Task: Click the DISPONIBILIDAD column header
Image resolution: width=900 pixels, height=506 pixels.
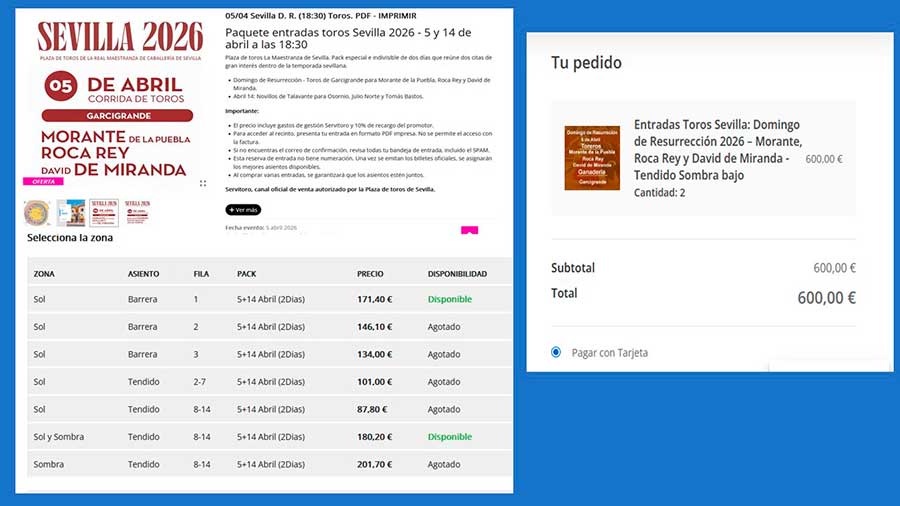Action: tap(457, 273)
